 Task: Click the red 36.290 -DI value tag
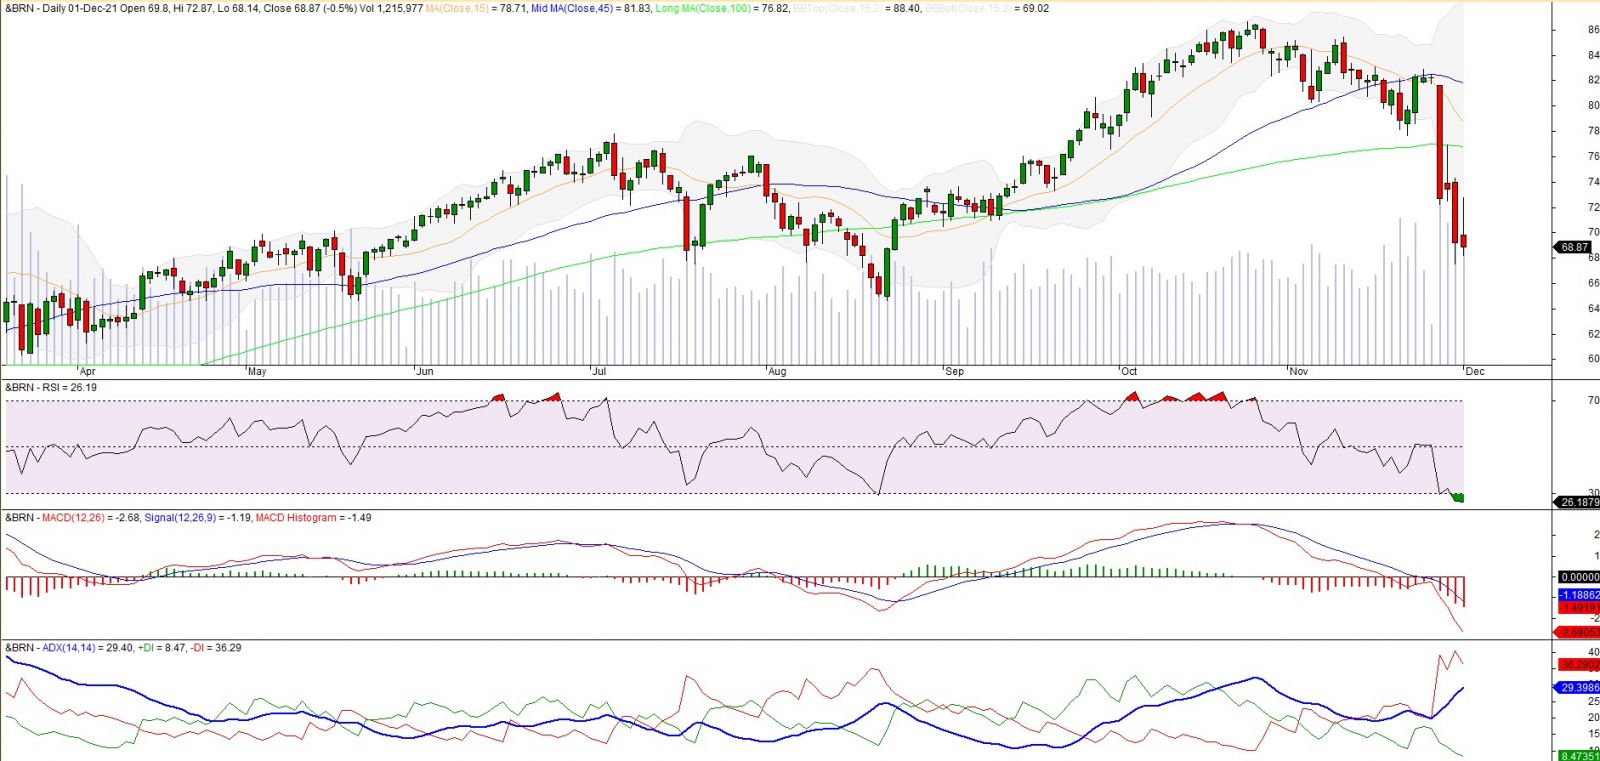pyautogui.click(x=1578, y=664)
